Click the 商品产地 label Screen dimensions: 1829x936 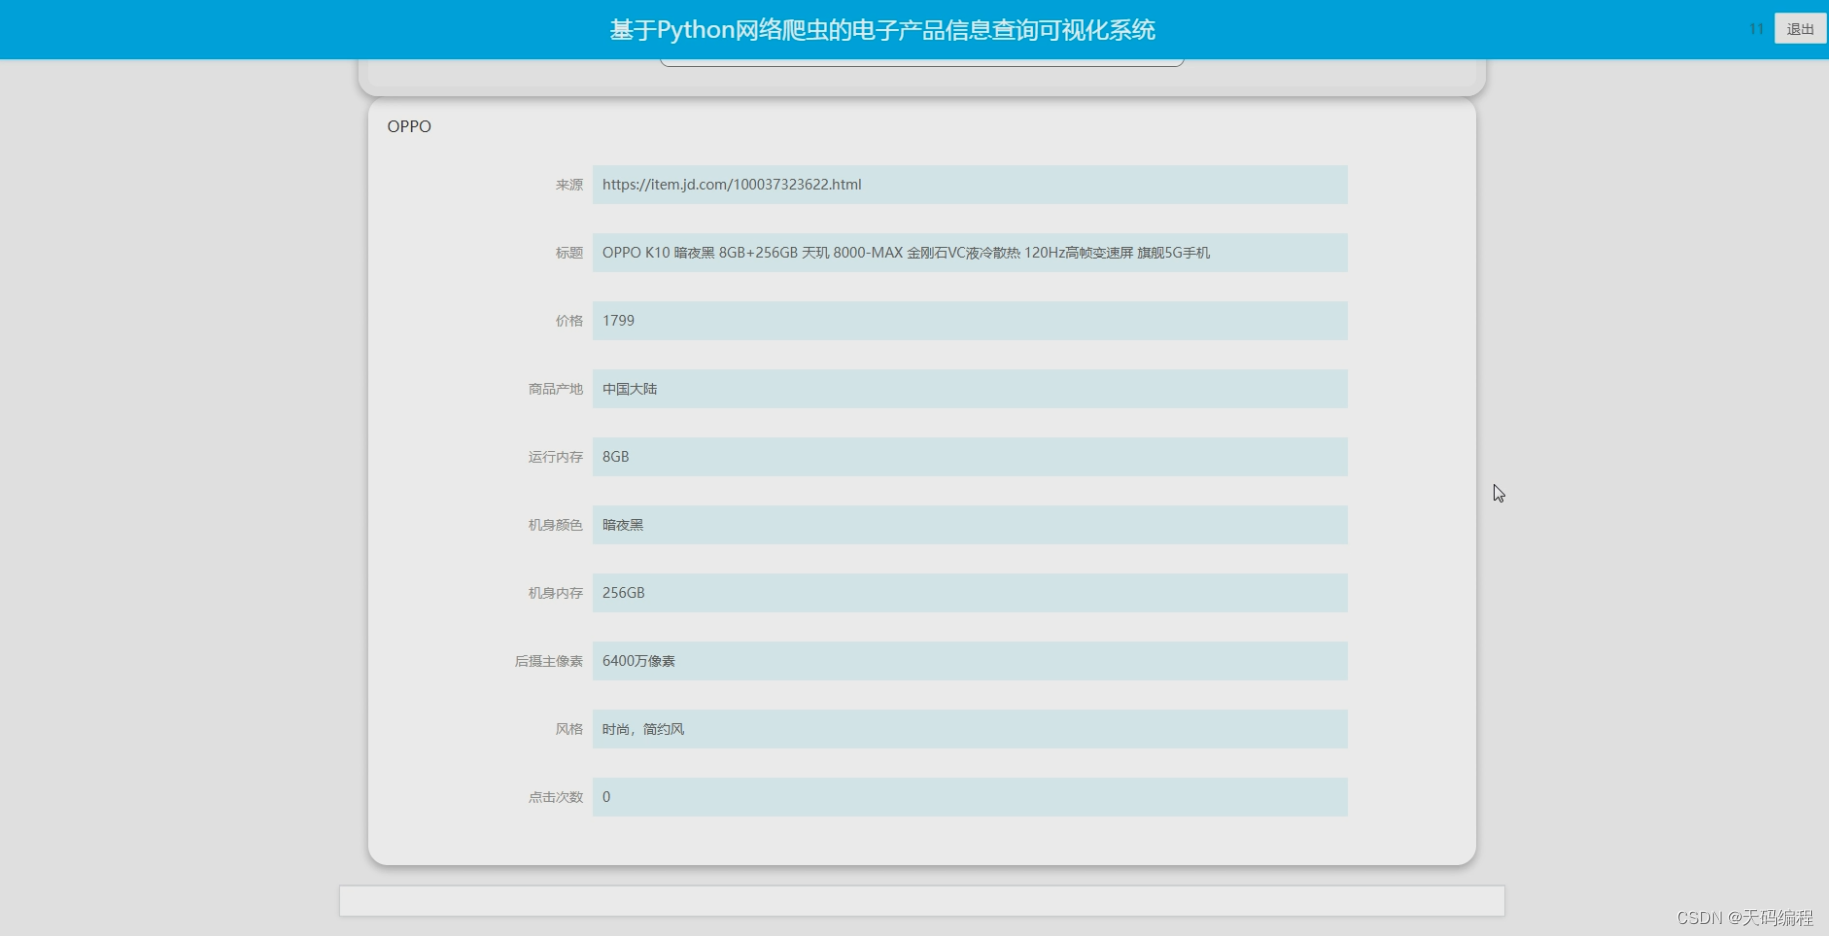click(x=555, y=389)
